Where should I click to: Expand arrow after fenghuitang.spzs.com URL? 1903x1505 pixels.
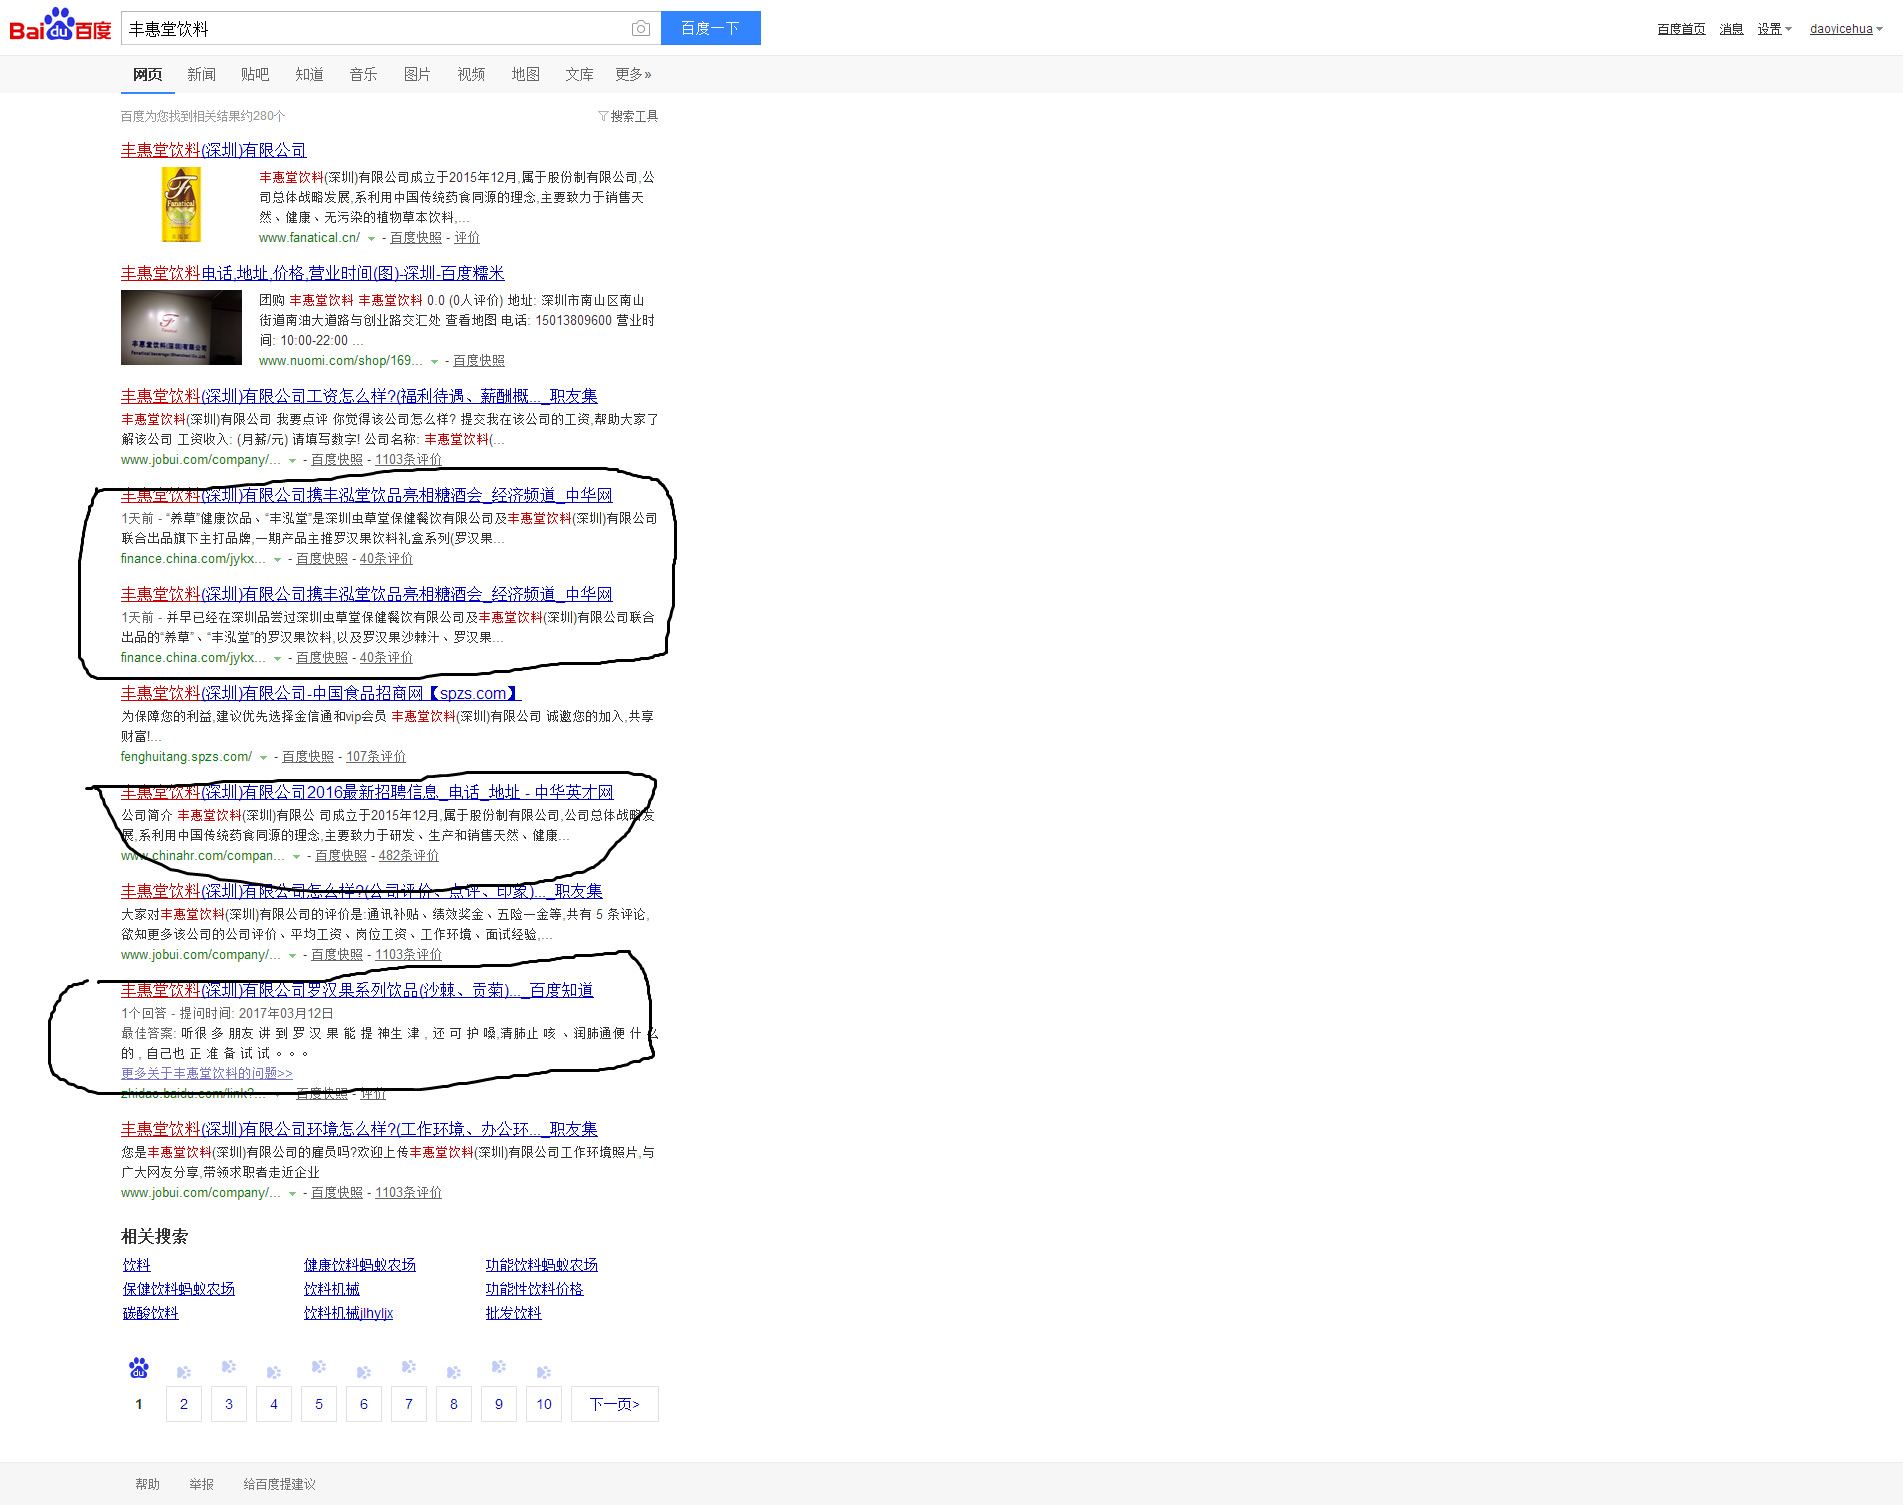pos(263,757)
